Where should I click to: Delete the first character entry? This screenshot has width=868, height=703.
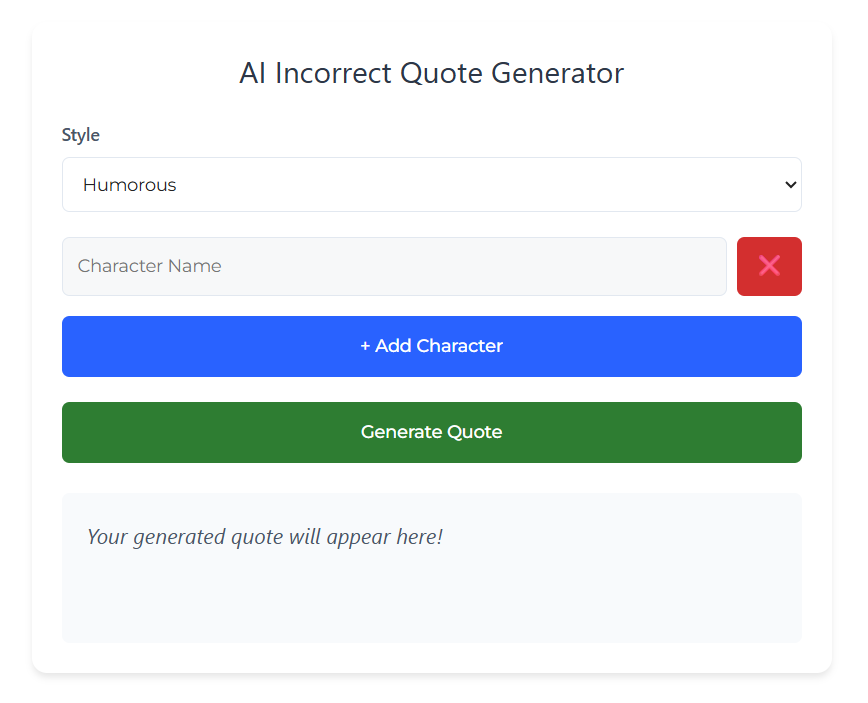[x=769, y=266]
